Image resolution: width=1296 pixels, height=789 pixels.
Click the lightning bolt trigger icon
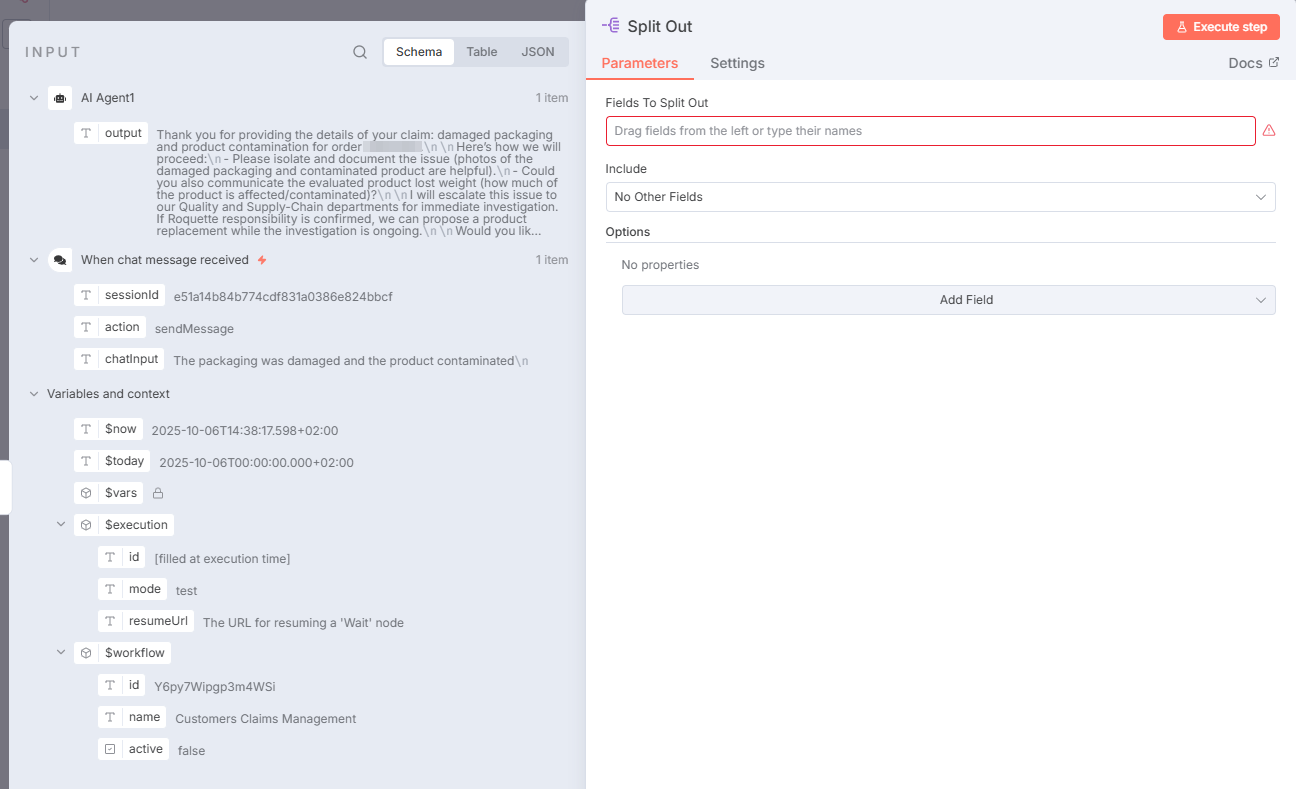tap(262, 260)
